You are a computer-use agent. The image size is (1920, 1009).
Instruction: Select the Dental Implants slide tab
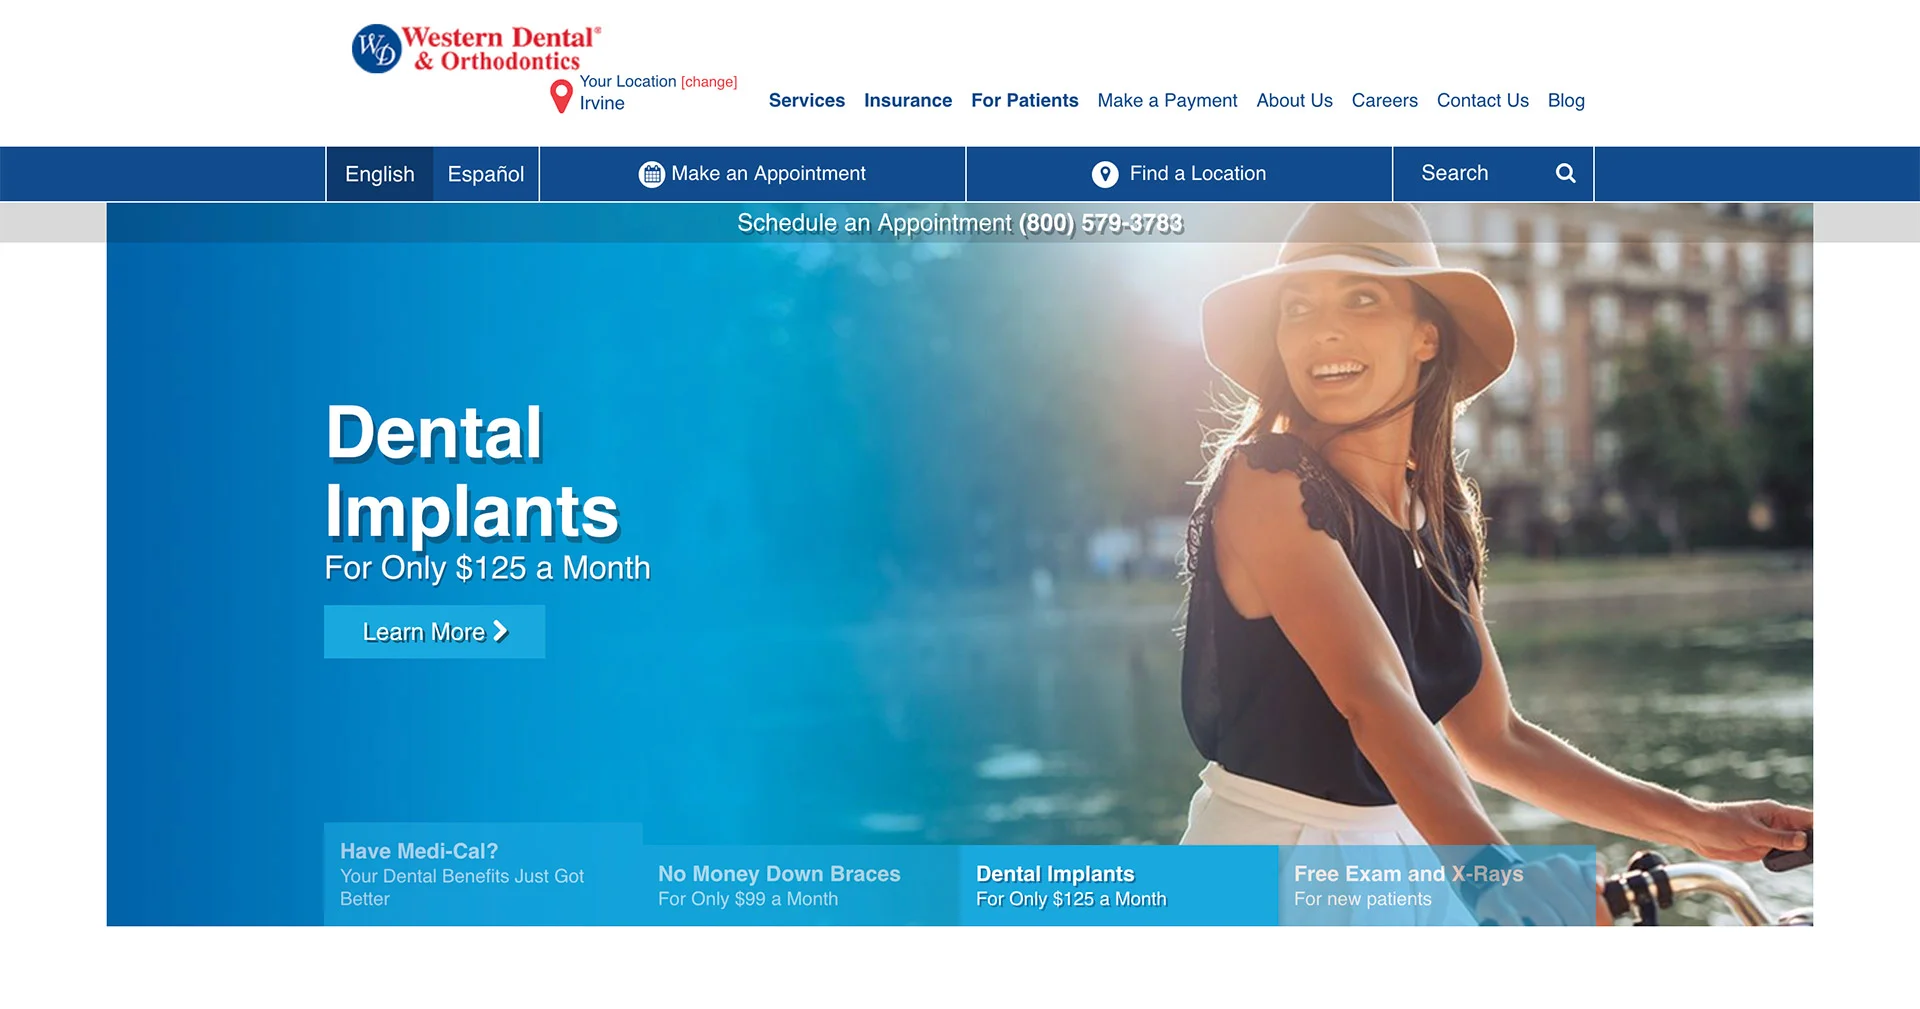1119,886
